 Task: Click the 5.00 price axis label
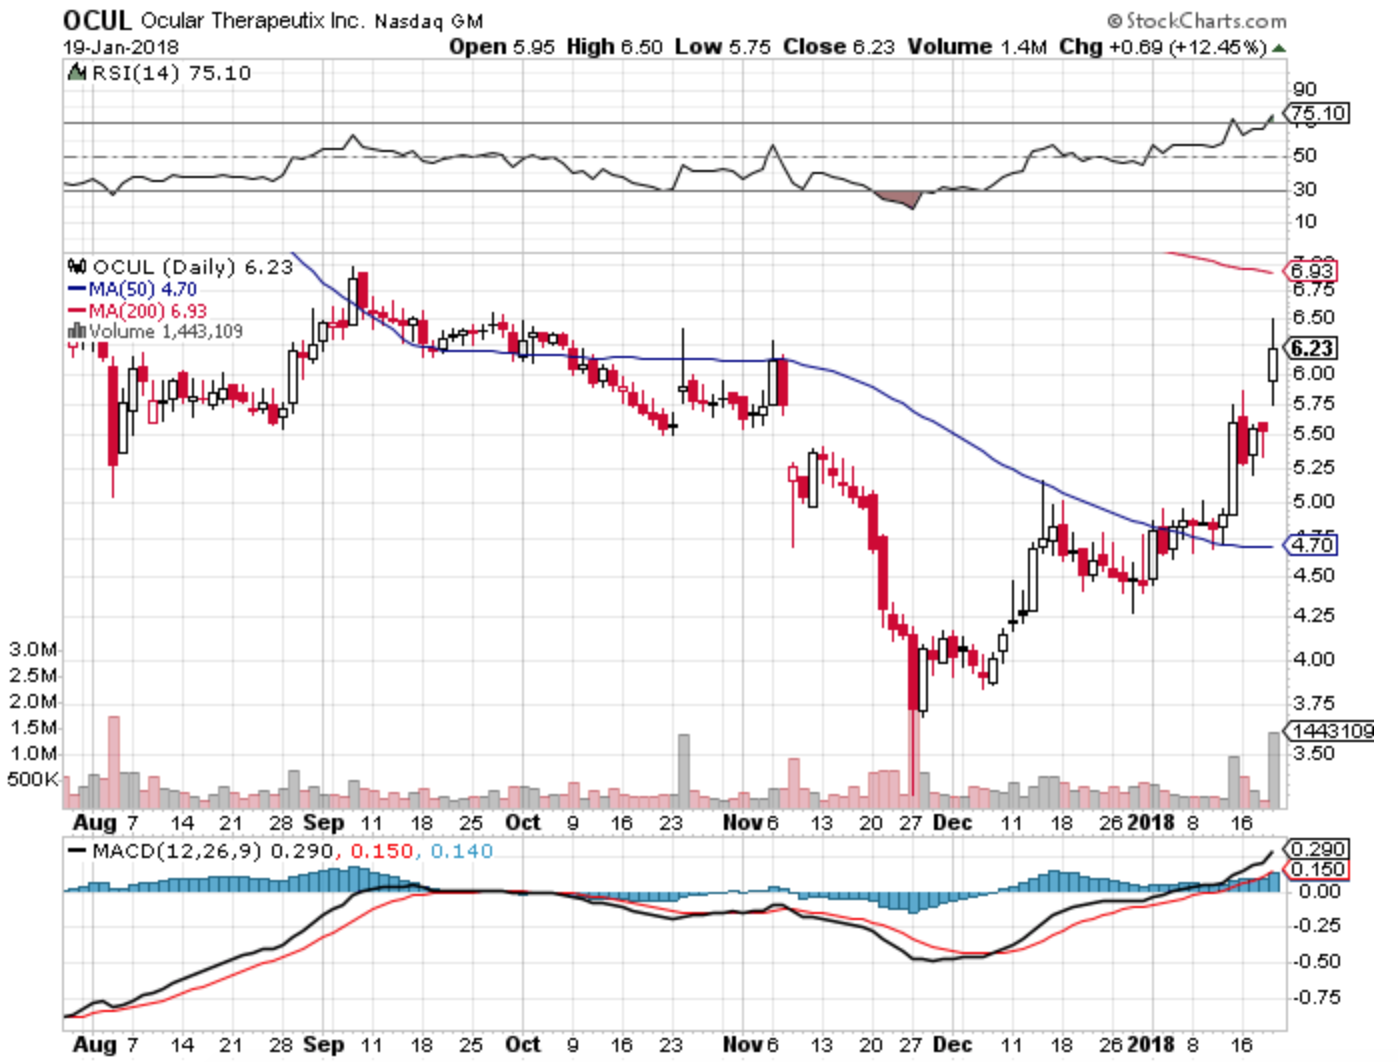pyautogui.click(x=1313, y=502)
